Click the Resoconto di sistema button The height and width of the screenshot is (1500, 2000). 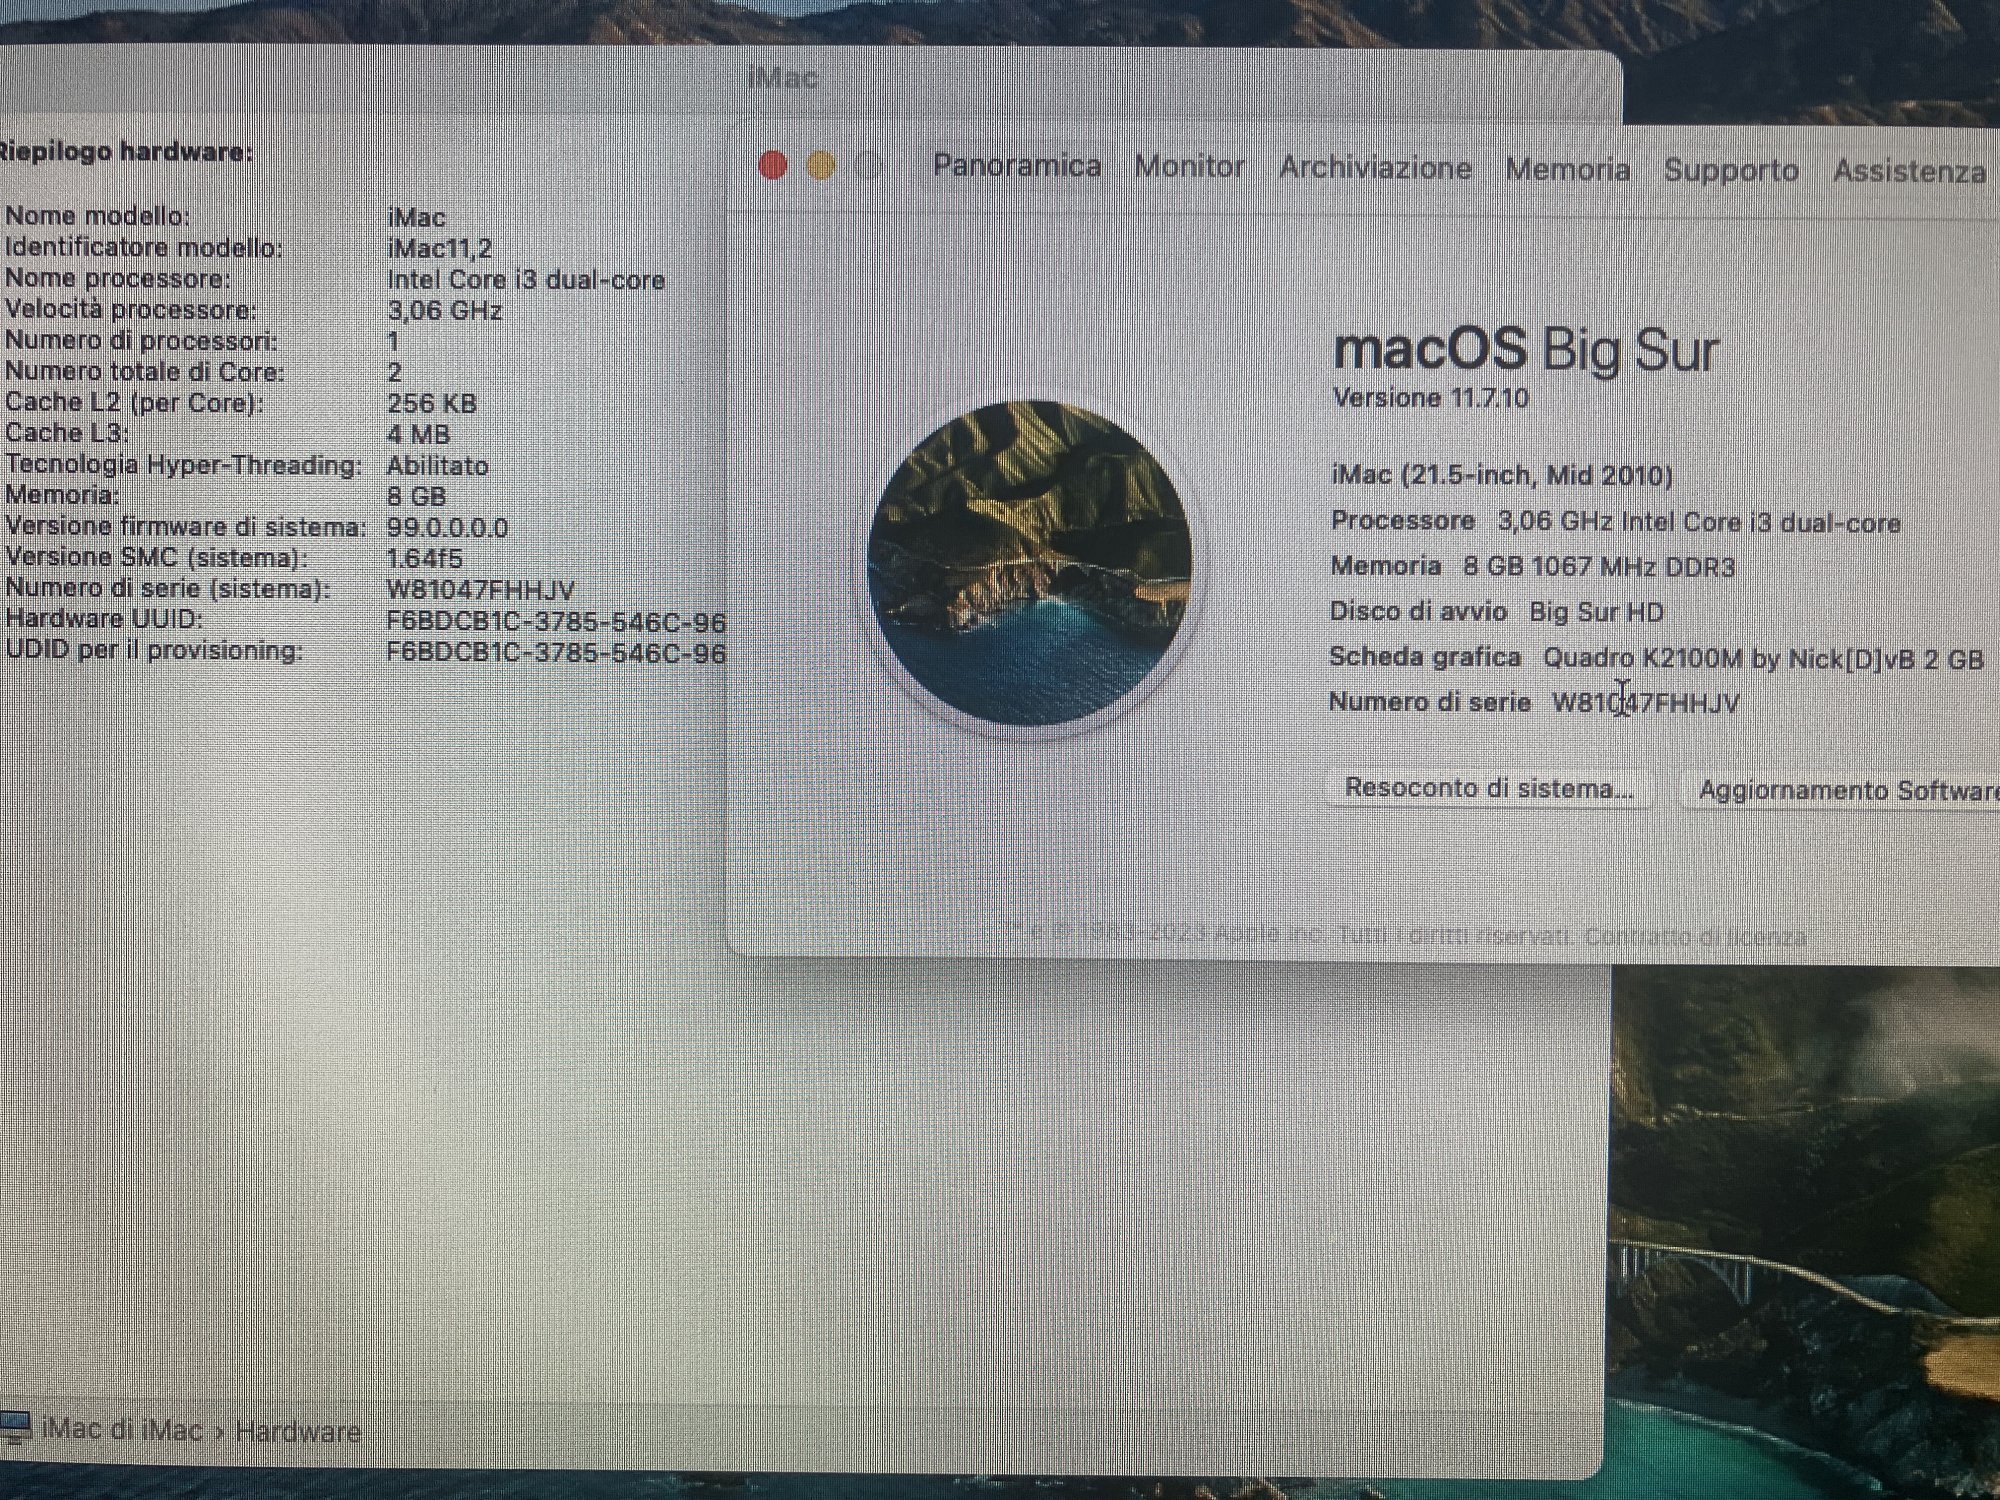1488,789
